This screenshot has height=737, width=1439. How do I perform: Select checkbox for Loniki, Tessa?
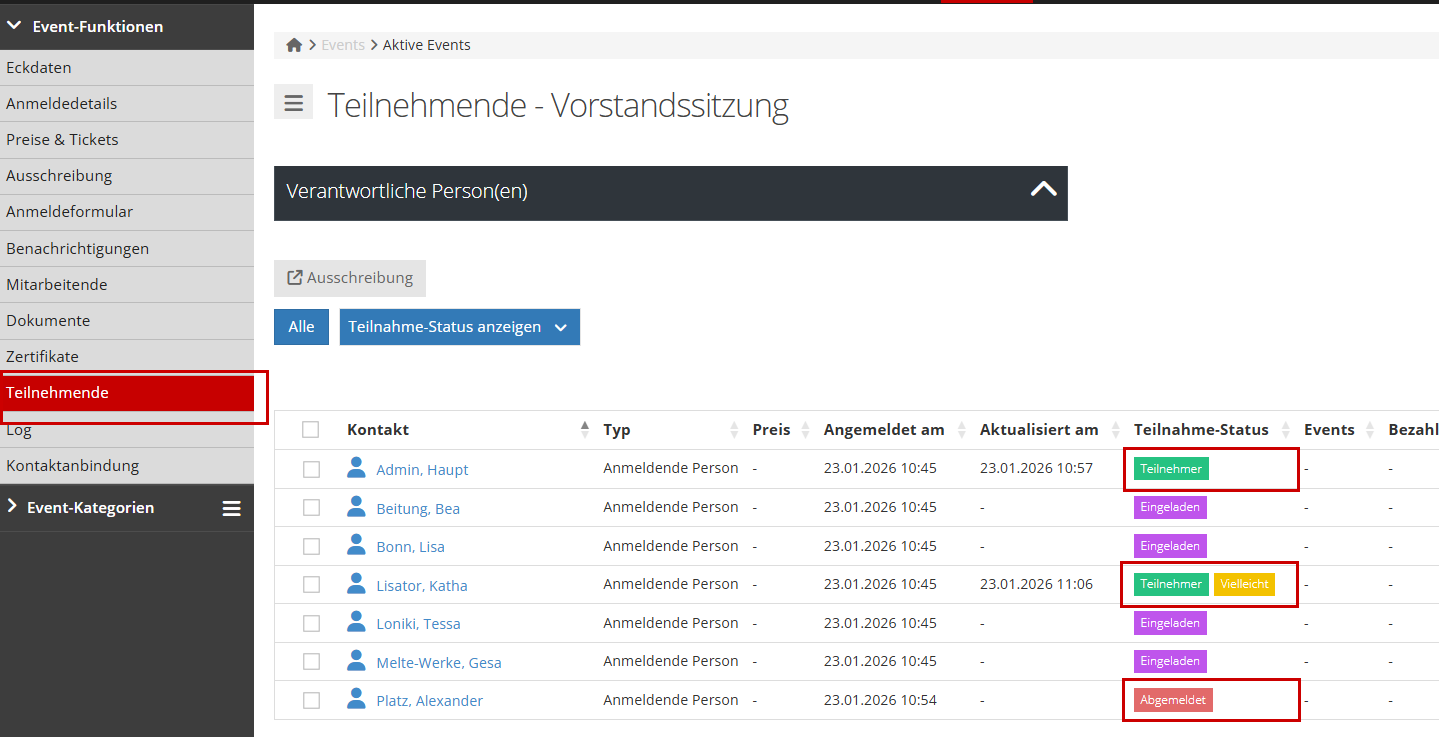(311, 623)
